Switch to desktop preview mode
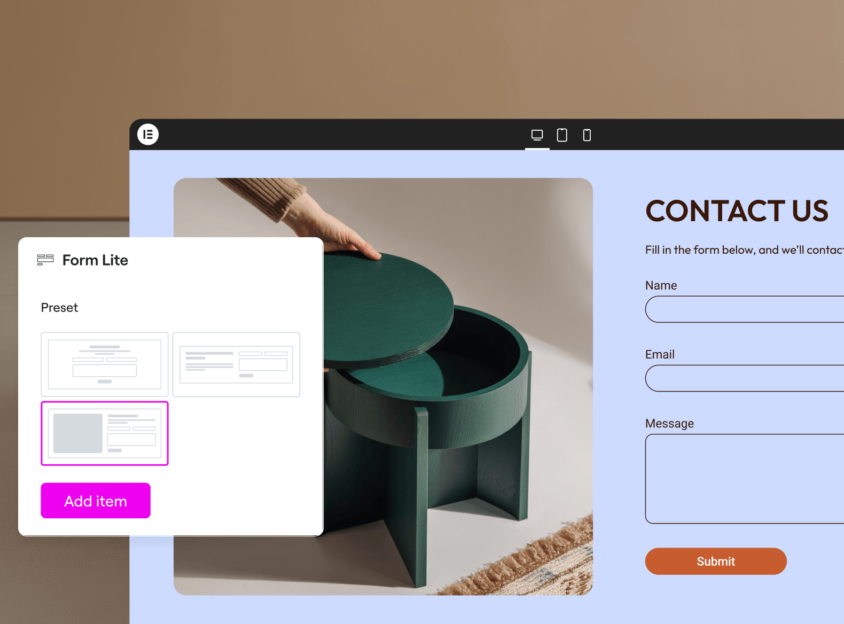The image size is (844, 624). tap(537, 135)
